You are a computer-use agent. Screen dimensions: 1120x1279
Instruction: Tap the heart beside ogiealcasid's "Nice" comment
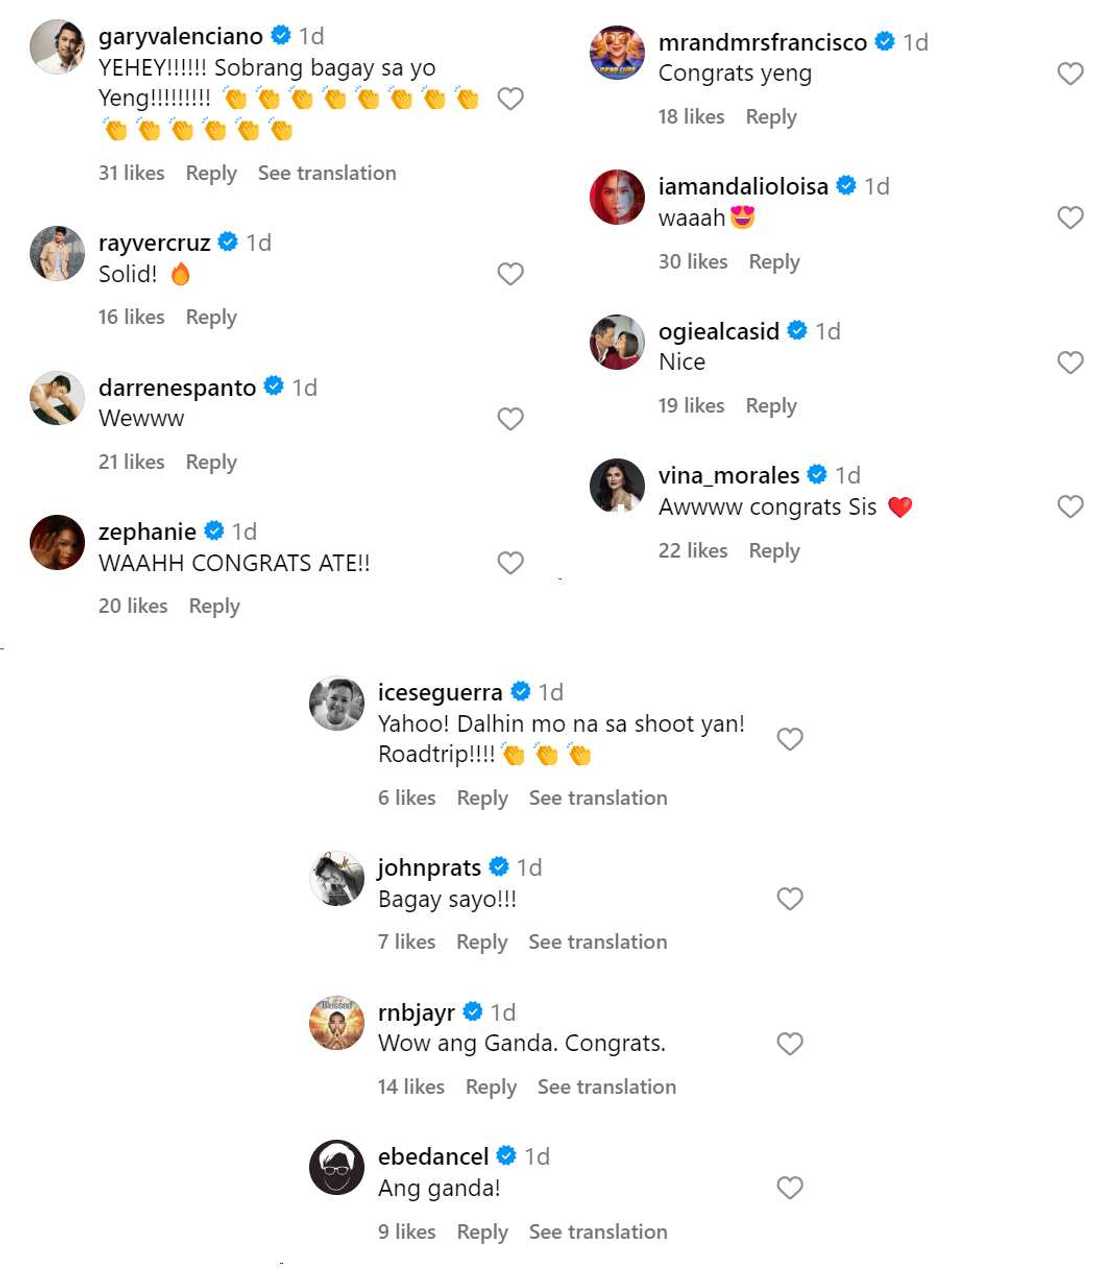coord(1070,362)
